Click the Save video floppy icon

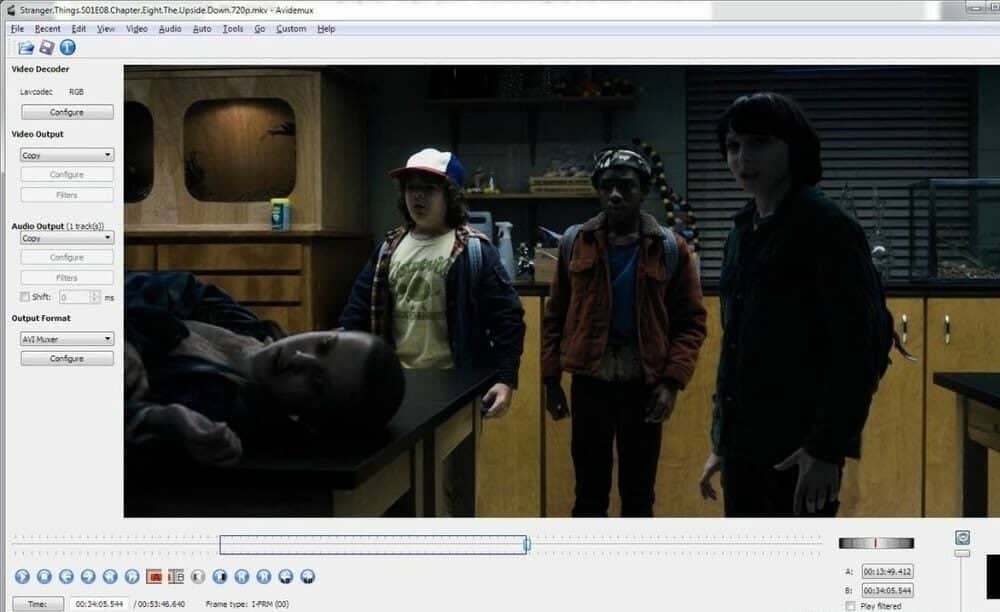point(47,47)
